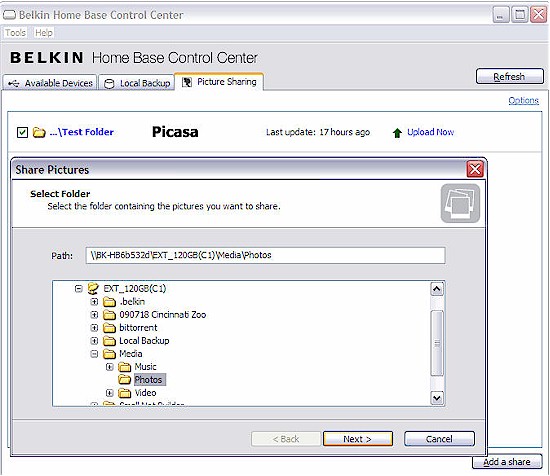
Task: Click the folder tree scroll up arrow
Action: click(437, 289)
